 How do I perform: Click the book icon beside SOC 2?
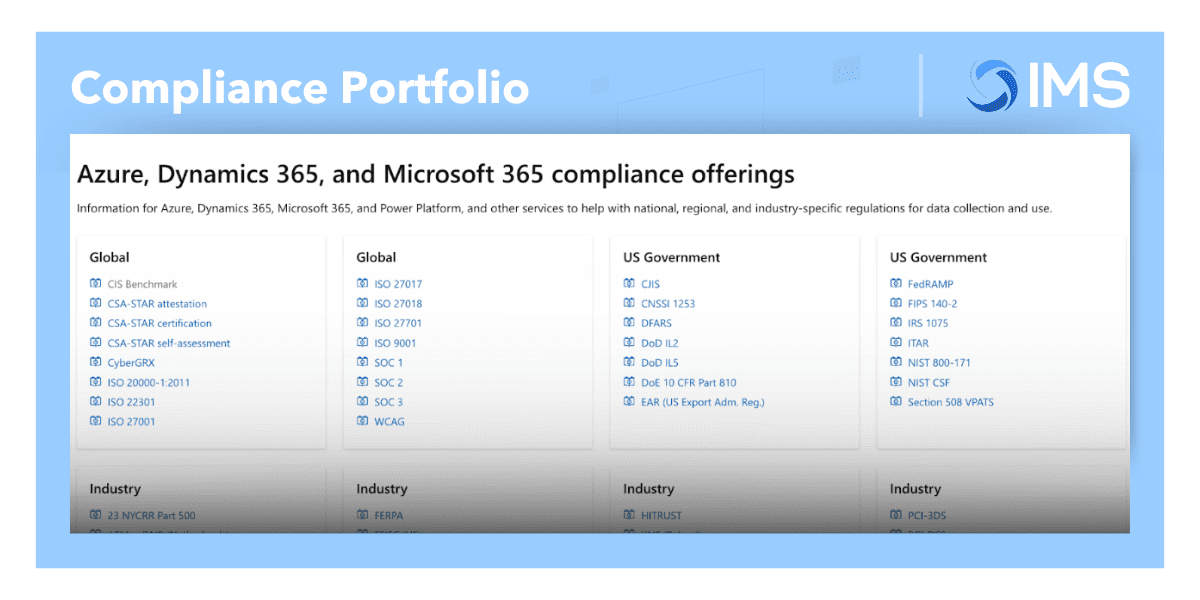pyautogui.click(x=363, y=382)
